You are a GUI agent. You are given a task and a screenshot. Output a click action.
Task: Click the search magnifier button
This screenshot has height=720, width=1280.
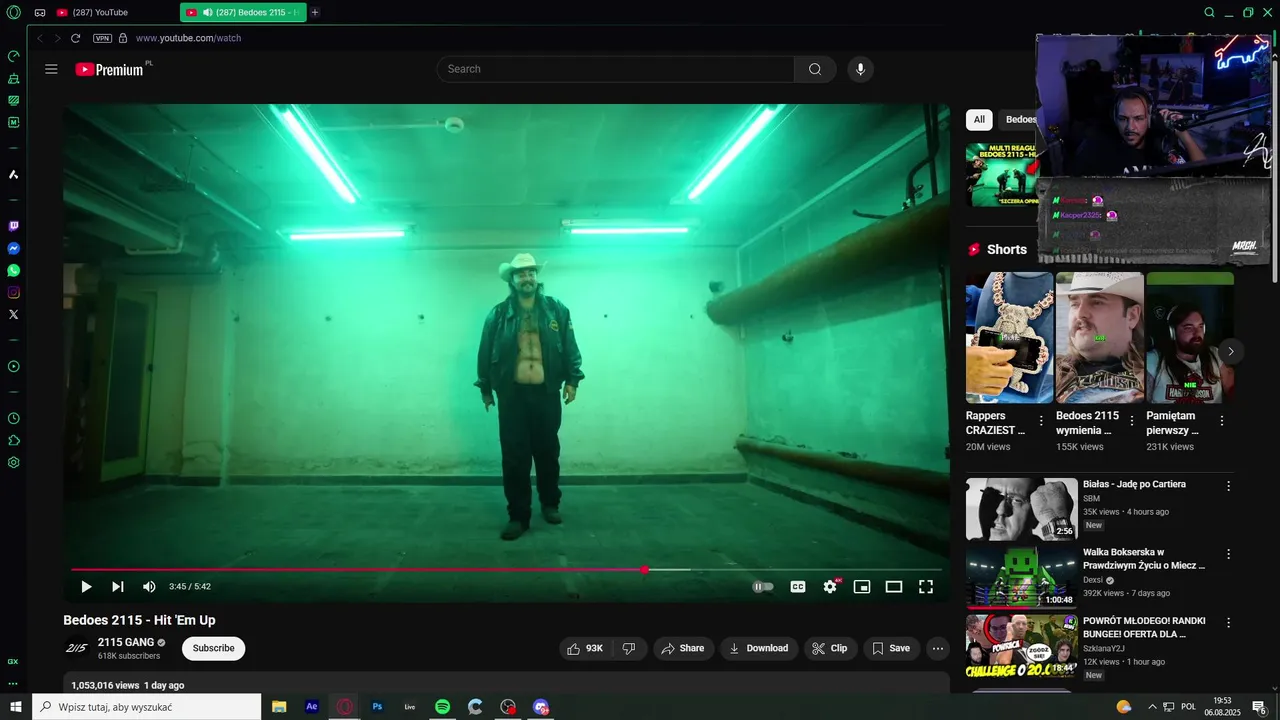pyautogui.click(x=815, y=69)
